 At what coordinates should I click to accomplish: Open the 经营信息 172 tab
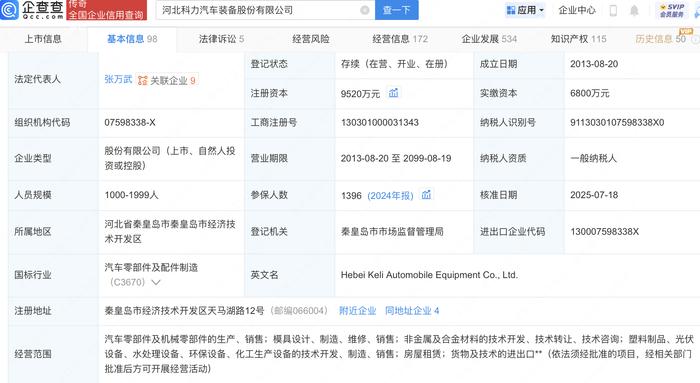[x=400, y=39]
